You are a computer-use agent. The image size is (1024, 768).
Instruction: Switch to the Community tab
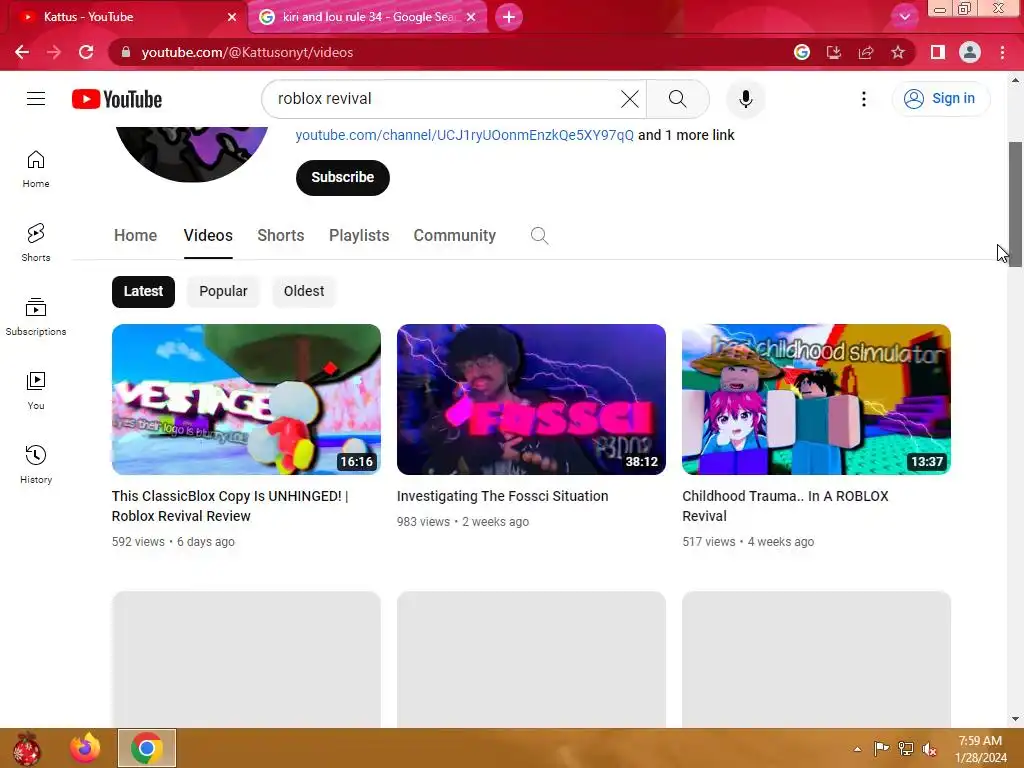pyautogui.click(x=455, y=236)
